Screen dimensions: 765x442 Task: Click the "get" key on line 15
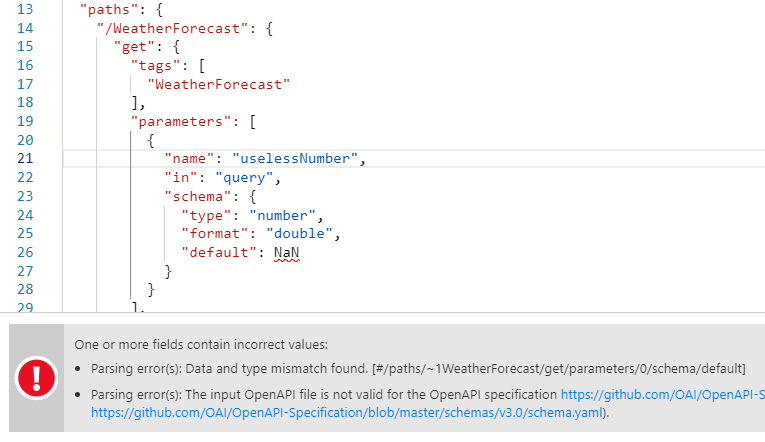pos(134,47)
